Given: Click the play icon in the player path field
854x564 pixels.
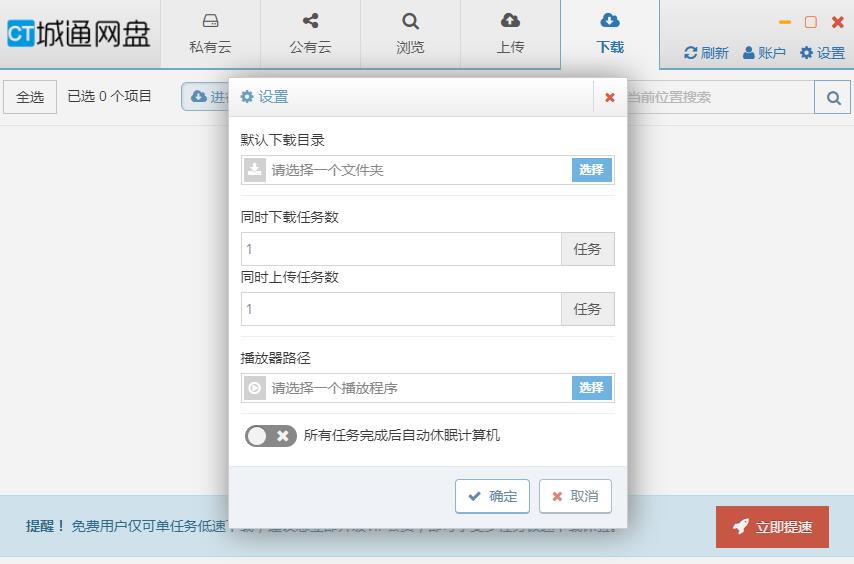Looking at the screenshot, I should point(254,388).
